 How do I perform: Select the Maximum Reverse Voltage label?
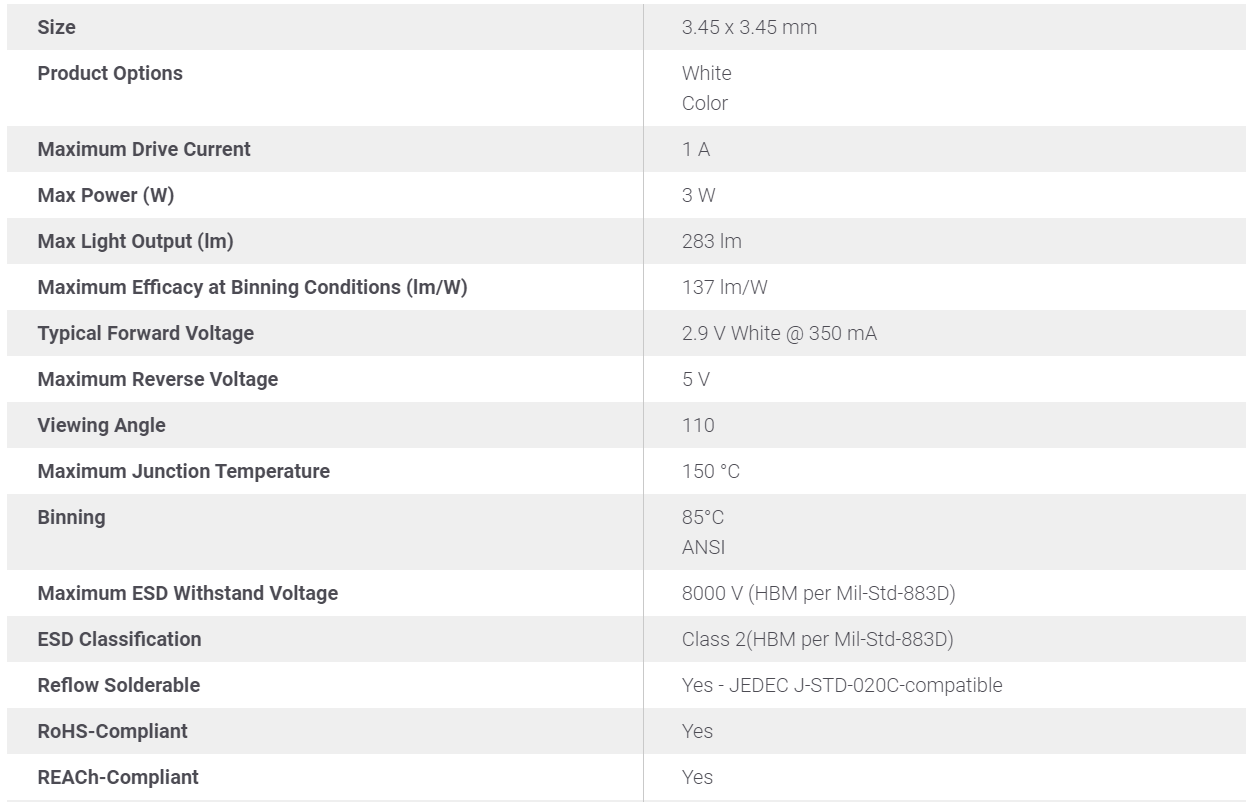point(157,379)
